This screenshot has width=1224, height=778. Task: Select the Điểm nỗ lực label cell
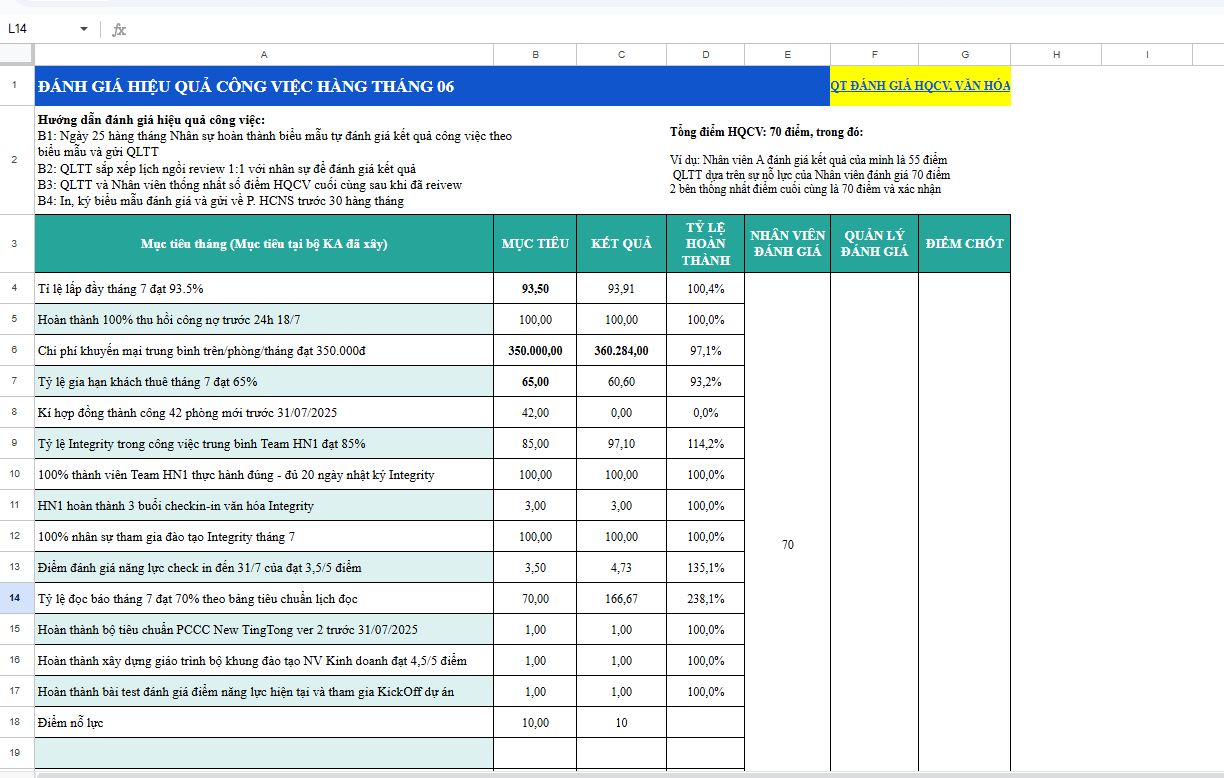(x=264, y=722)
